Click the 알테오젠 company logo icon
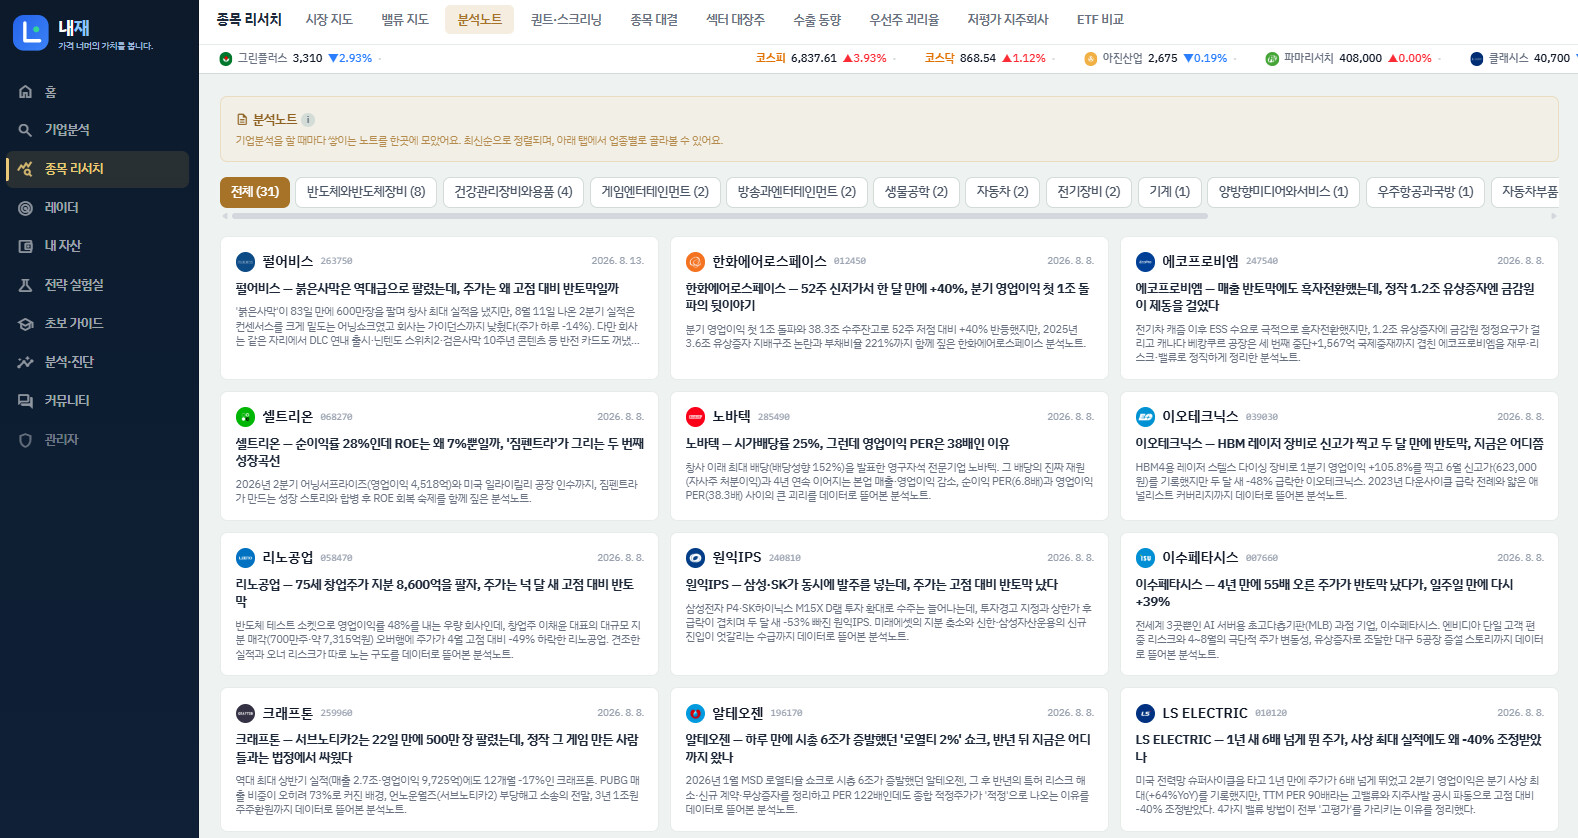1578x838 pixels. 695,713
